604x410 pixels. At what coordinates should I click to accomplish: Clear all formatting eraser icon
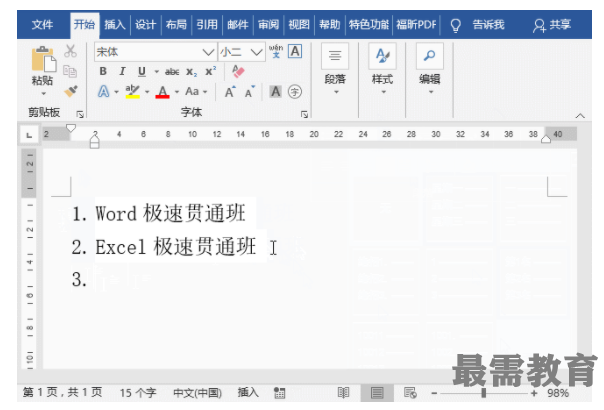pyautogui.click(x=238, y=71)
